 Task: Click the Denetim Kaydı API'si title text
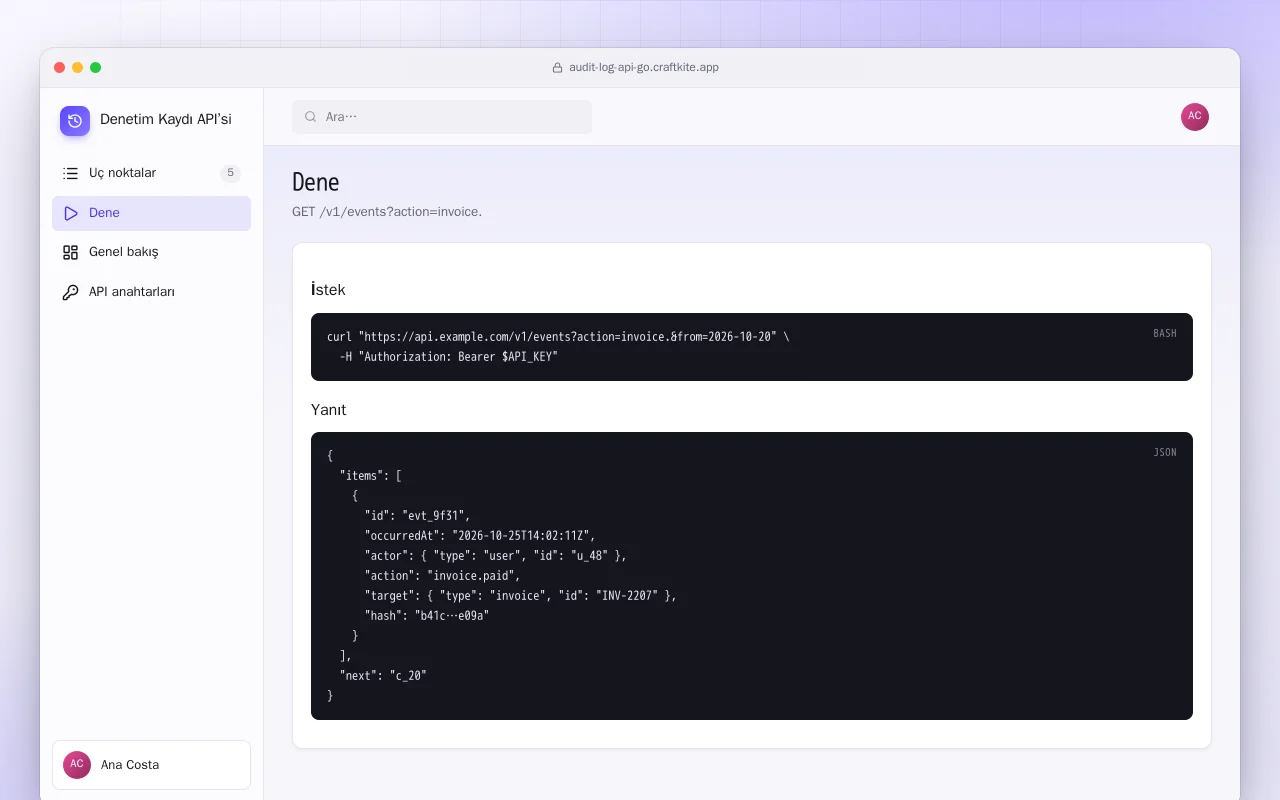[x=166, y=120]
